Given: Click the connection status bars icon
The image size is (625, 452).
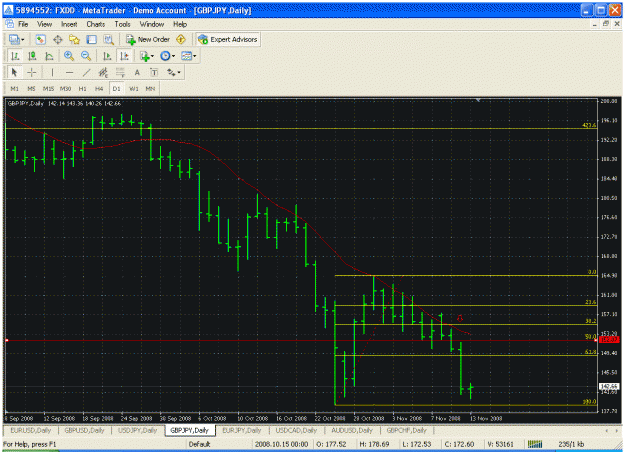Looking at the screenshot, I should point(535,444).
